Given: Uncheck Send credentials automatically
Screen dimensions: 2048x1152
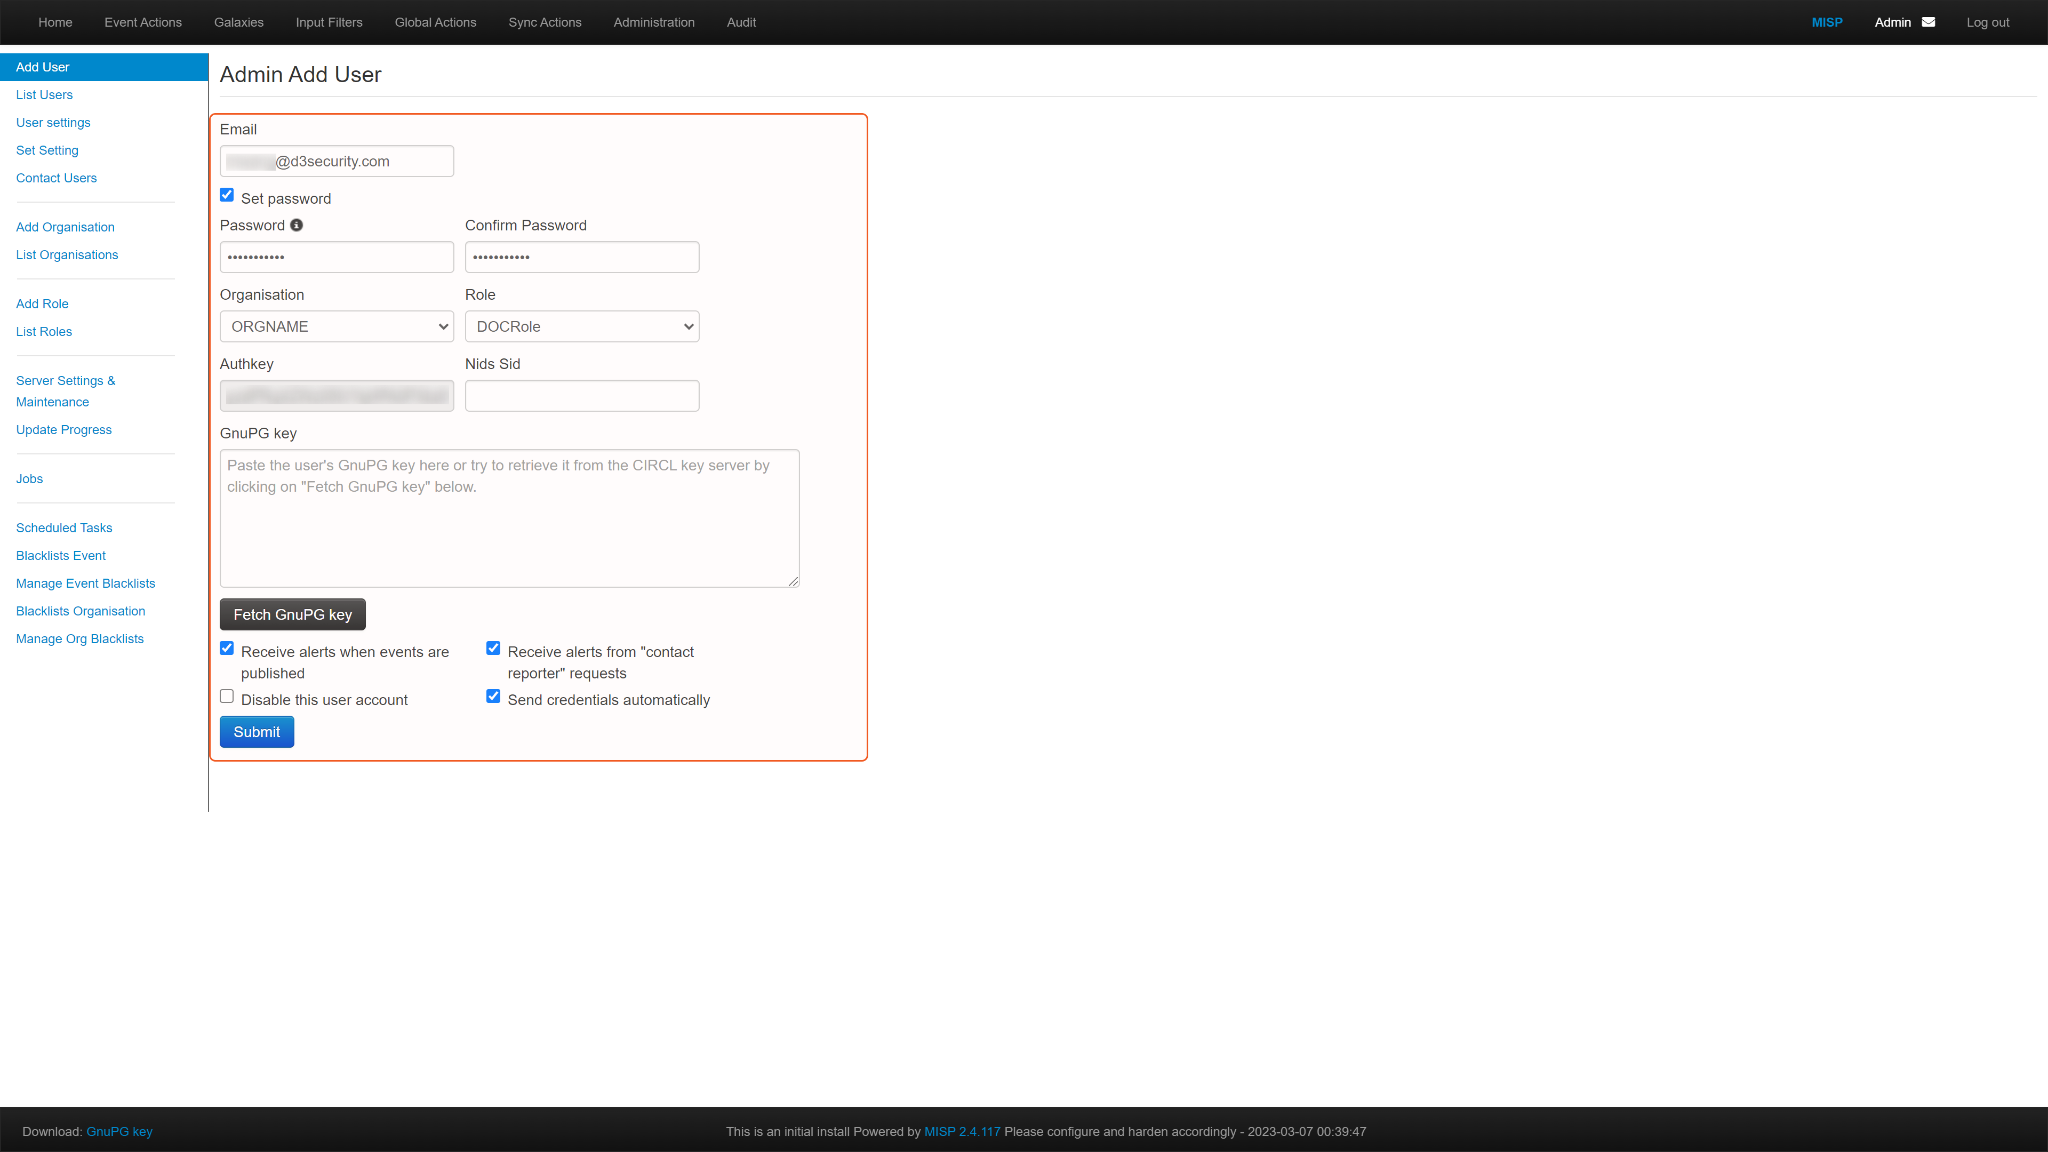Looking at the screenshot, I should [493, 697].
